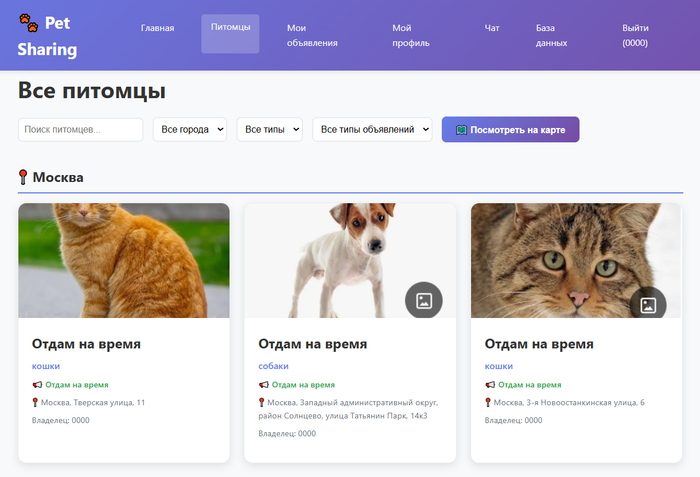Click the image gallery icon on dog photo
This screenshot has height=477, width=700.
click(423, 301)
